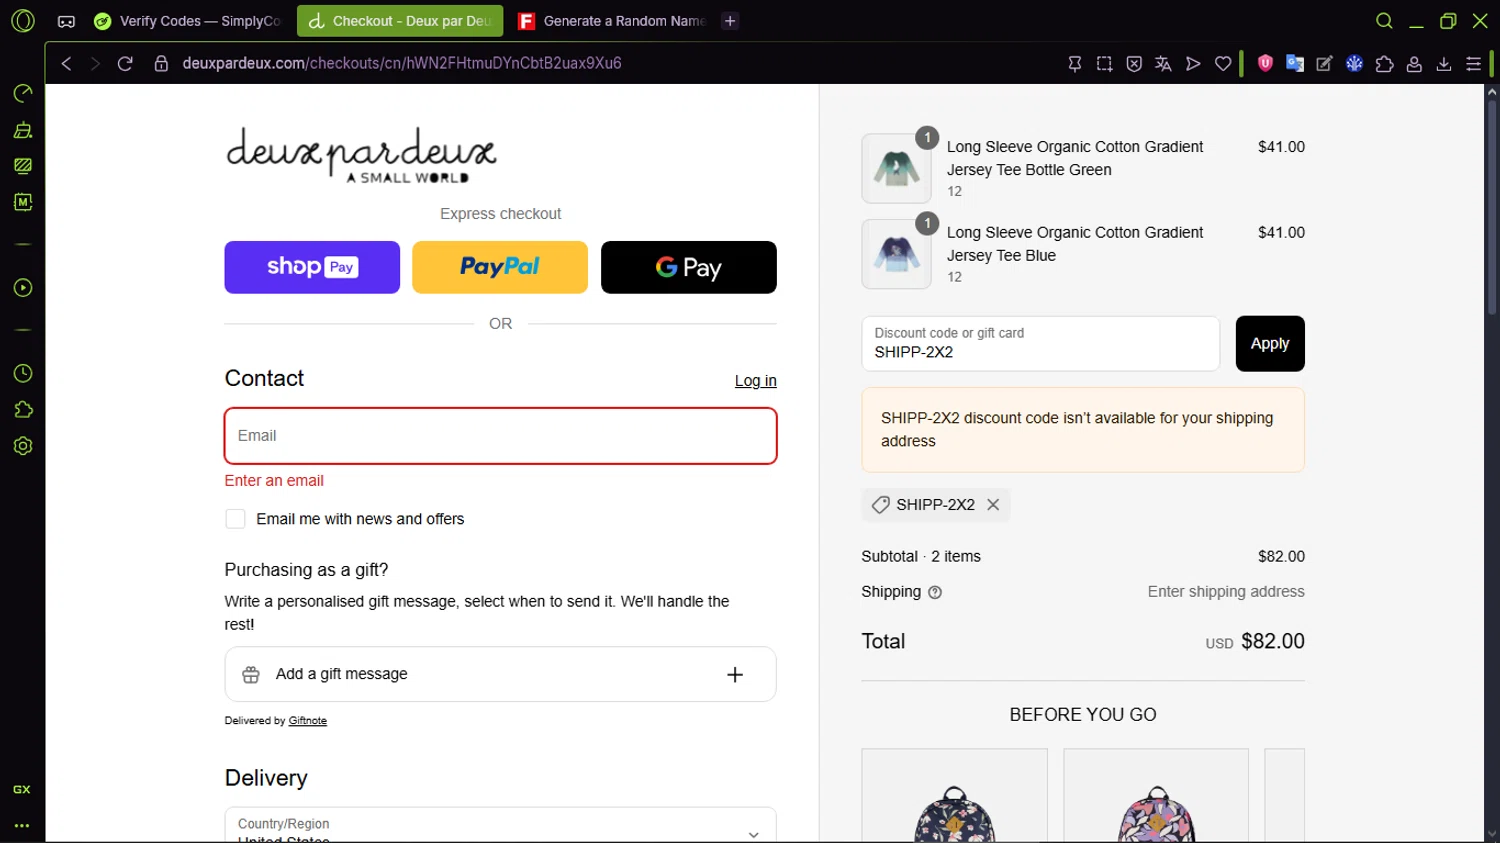
Task: Open the striped panel icon in sidebar
Action: [22, 166]
